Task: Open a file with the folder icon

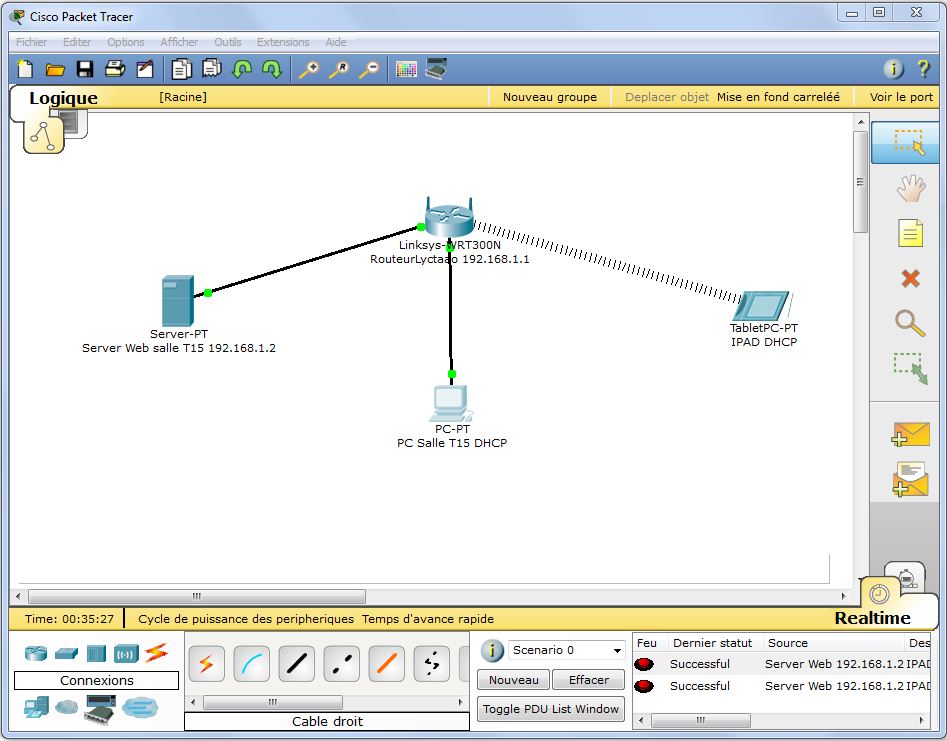Action: point(55,69)
